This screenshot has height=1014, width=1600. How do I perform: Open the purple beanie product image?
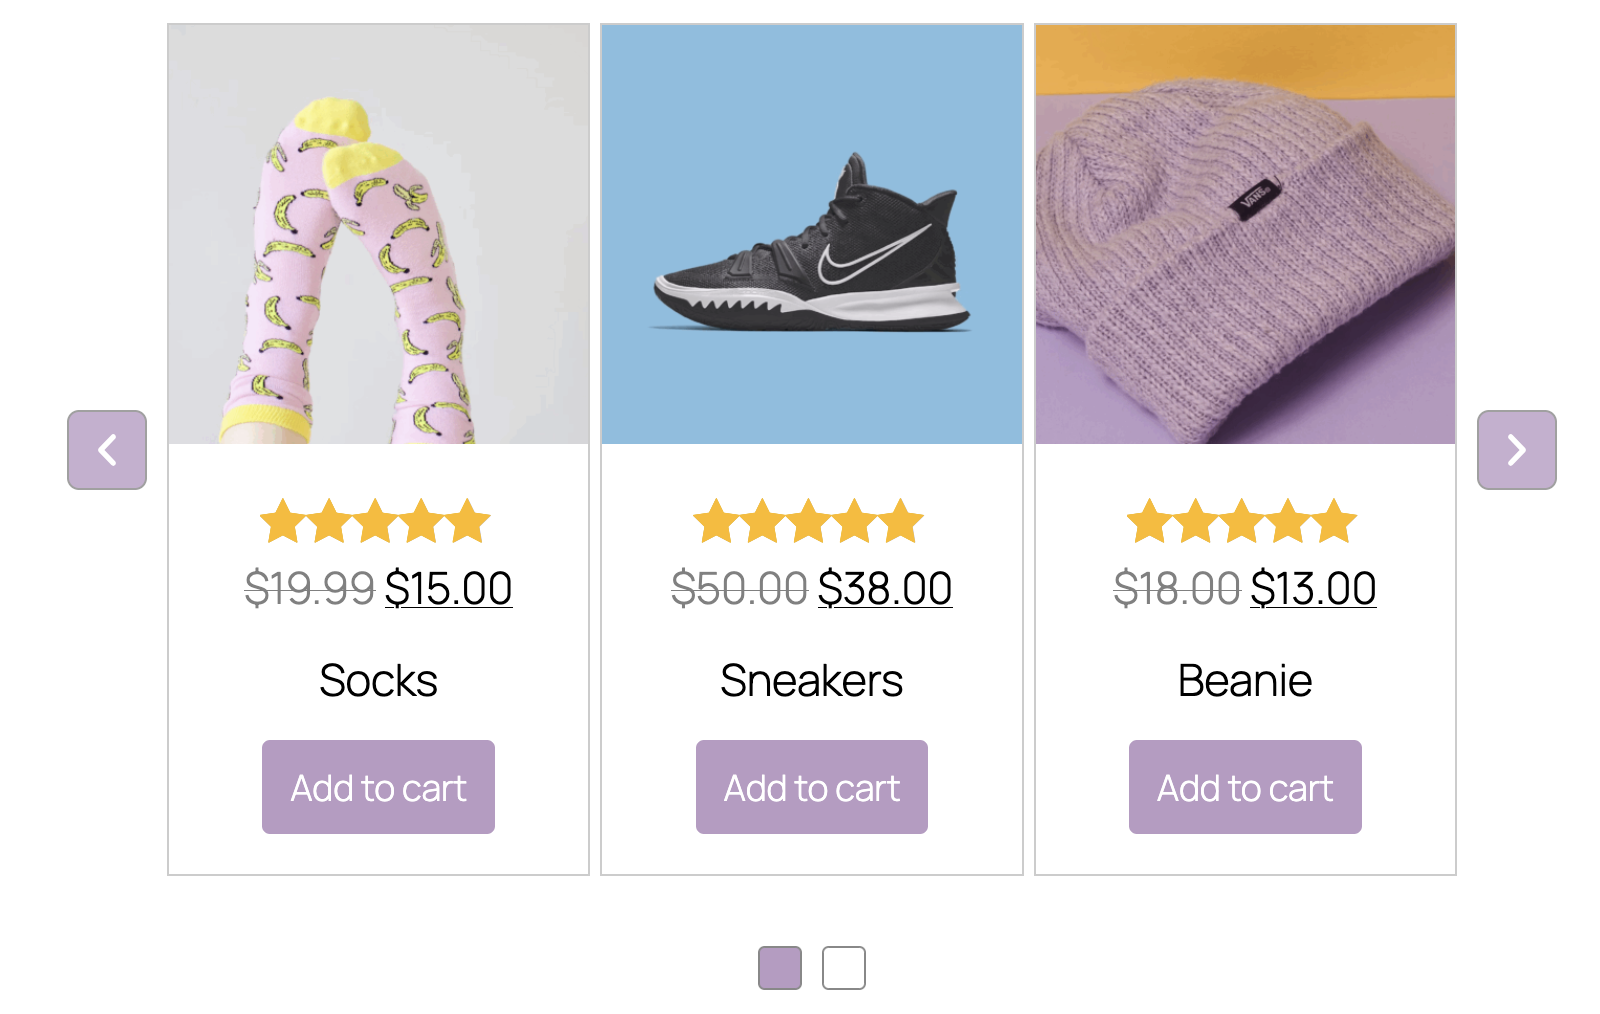(1245, 235)
